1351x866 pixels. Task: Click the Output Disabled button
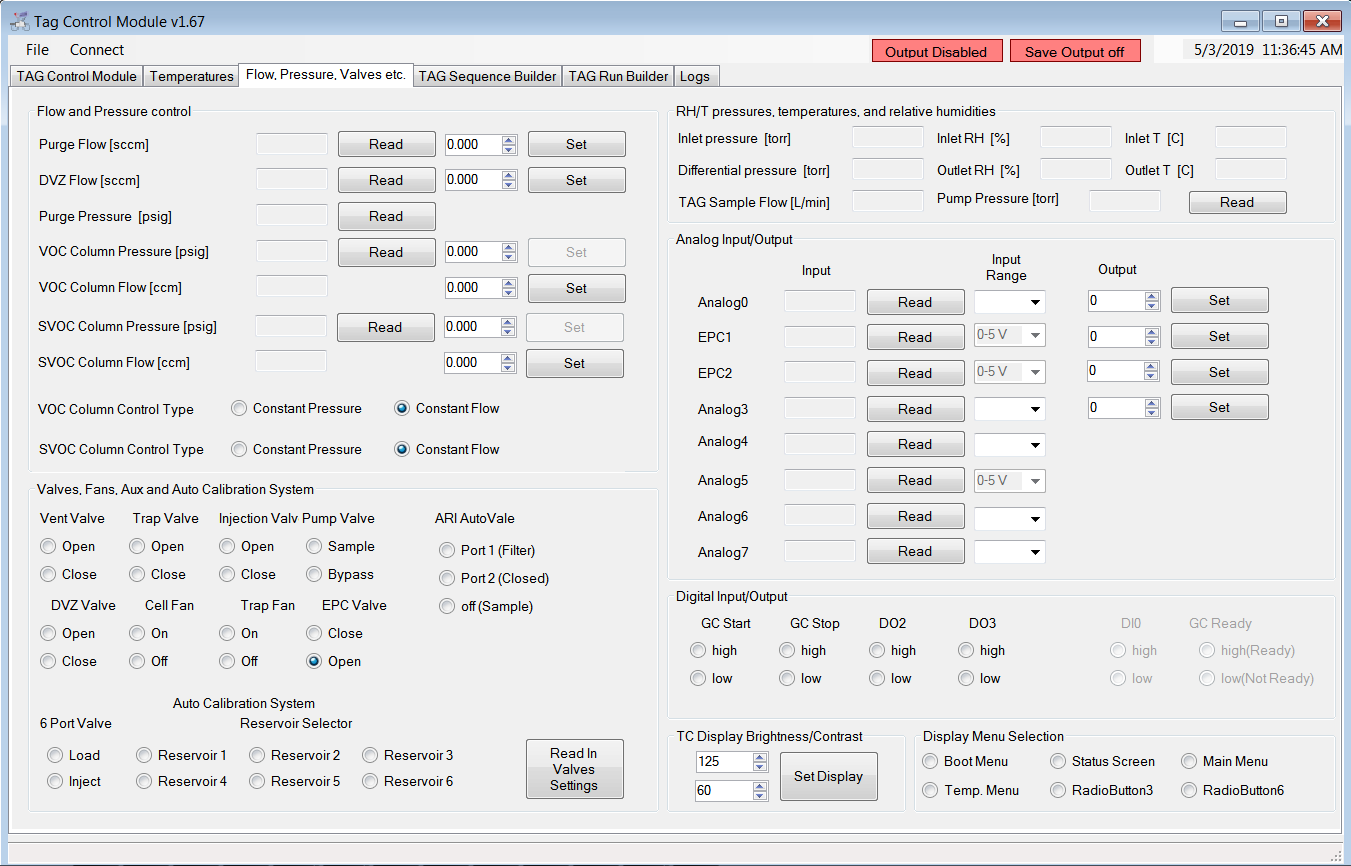tap(936, 52)
